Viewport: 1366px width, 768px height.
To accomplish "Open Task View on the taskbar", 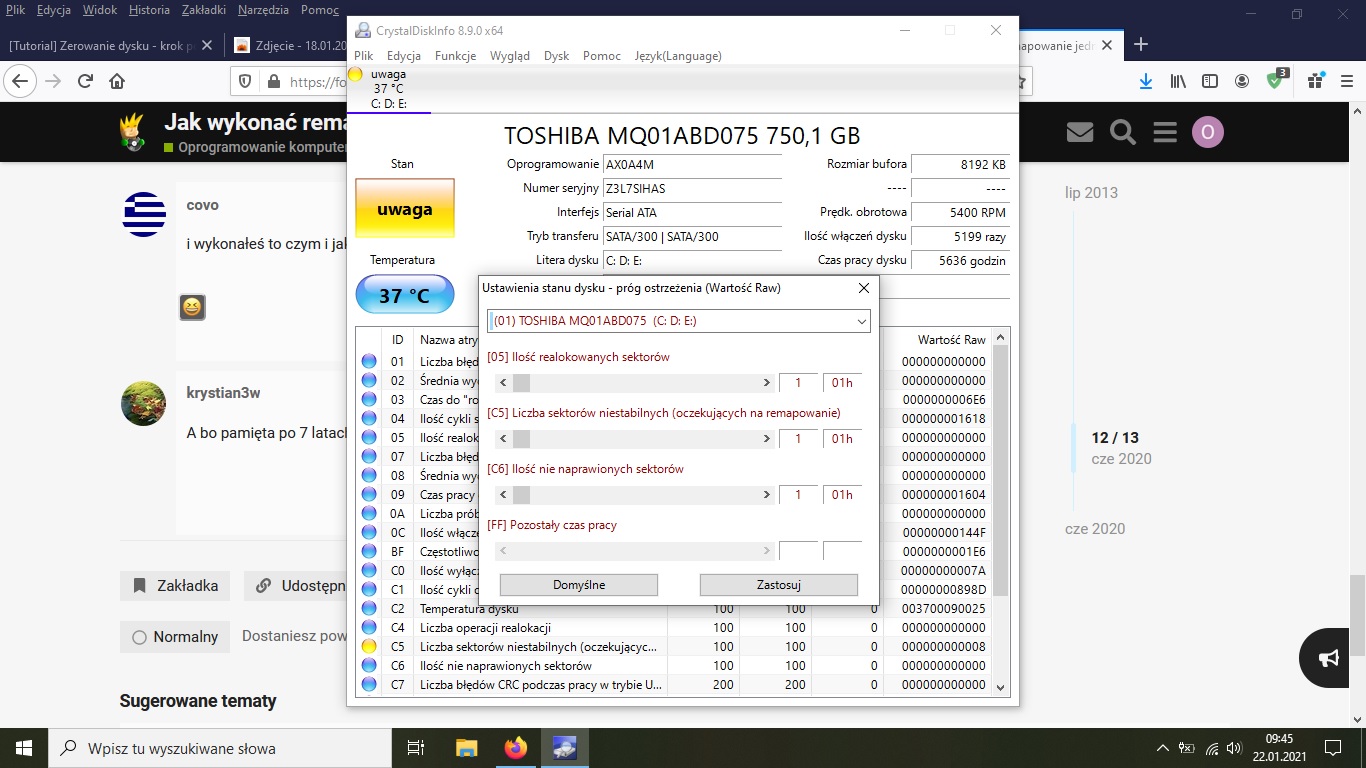I will (417, 748).
